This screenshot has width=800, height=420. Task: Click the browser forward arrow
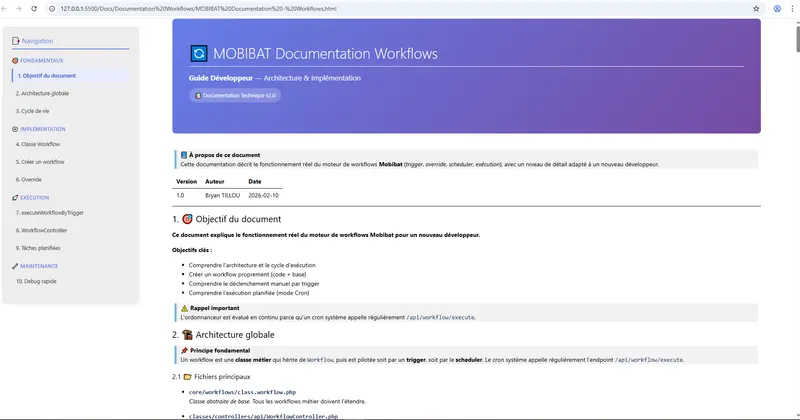pyautogui.click(x=19, y=9)
